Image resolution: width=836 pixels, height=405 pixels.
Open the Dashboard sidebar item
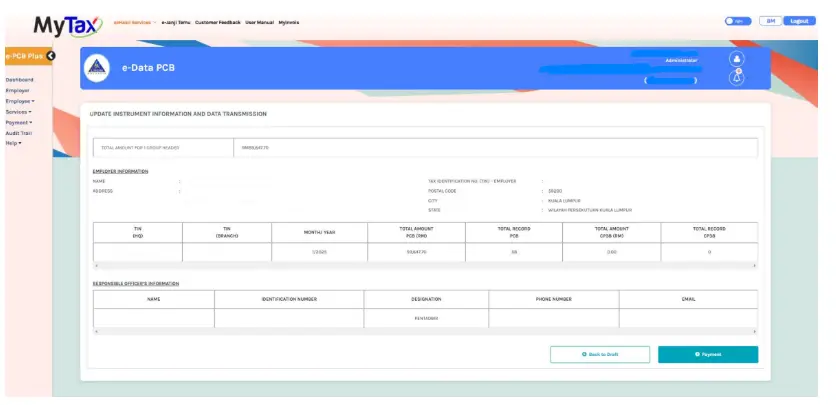point(19,80)
